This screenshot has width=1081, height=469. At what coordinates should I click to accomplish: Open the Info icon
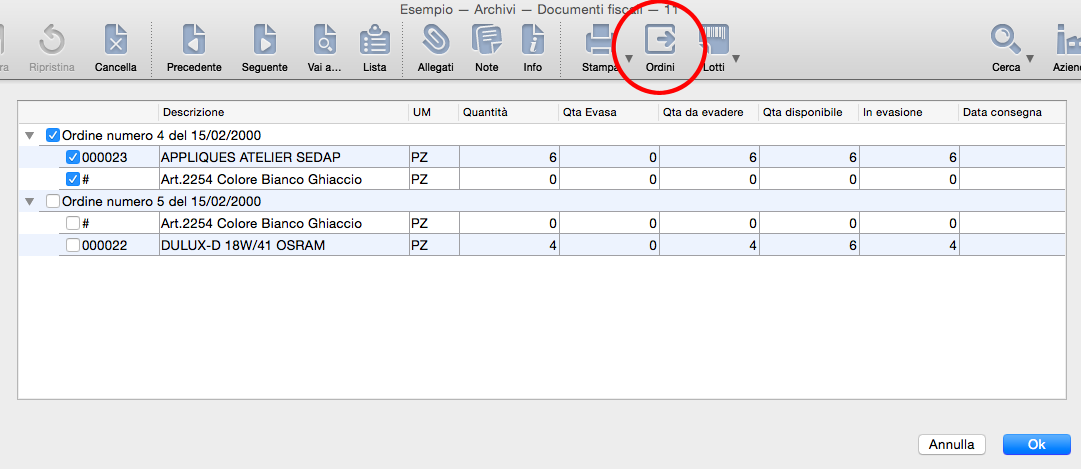(x=533, y=42)
